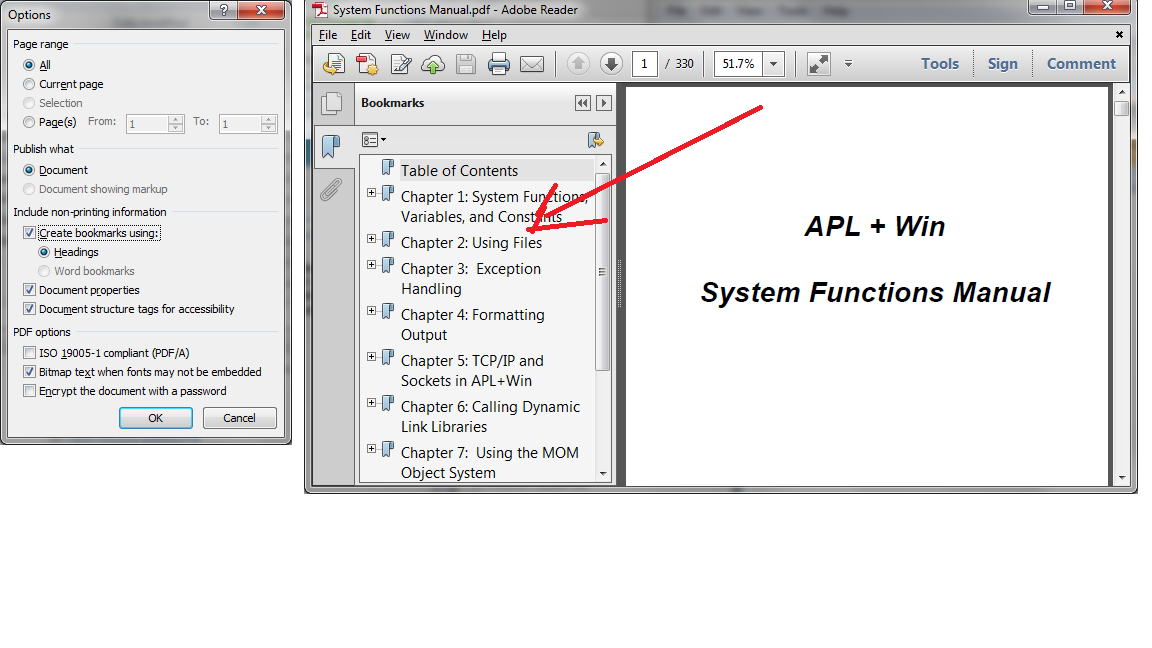Click bookmark icon beside Chapter 4: Formatting Output
1152x648 pixels.
pos(388,312)
